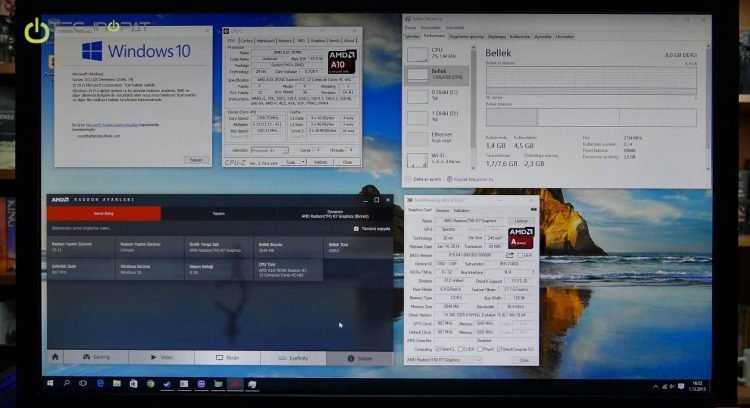Open the Microsoft license terms link
The width and height of the screenshot is (750, 408).
[111, 125]
